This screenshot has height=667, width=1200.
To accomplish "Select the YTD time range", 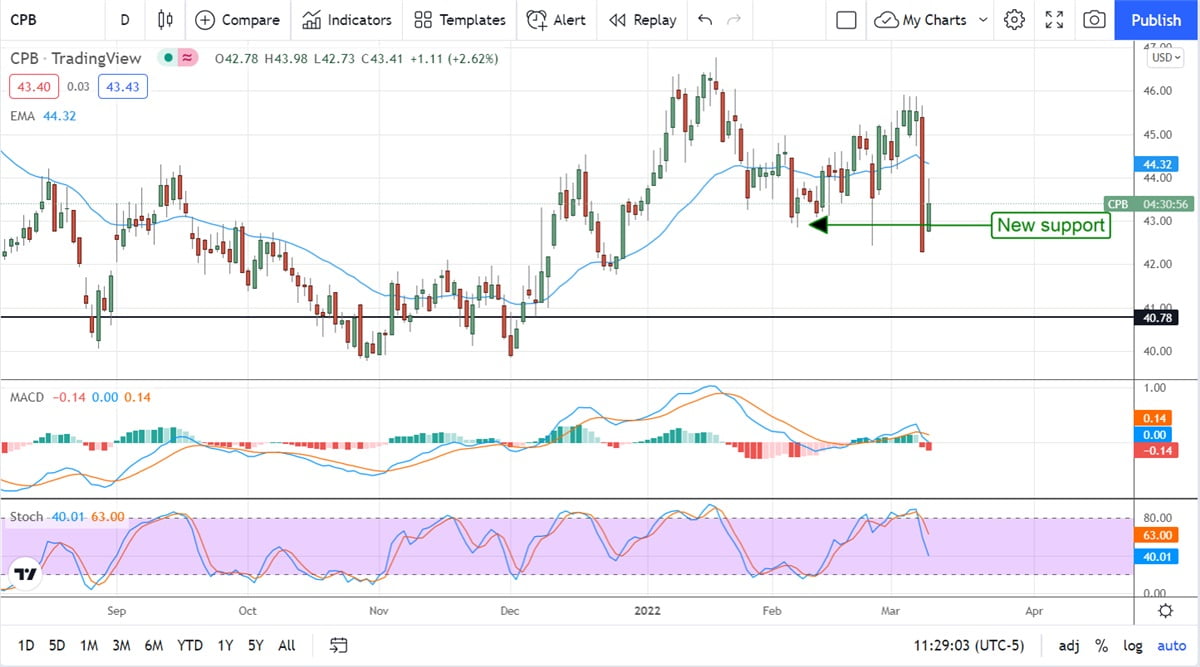I will [x=190, y=645].
